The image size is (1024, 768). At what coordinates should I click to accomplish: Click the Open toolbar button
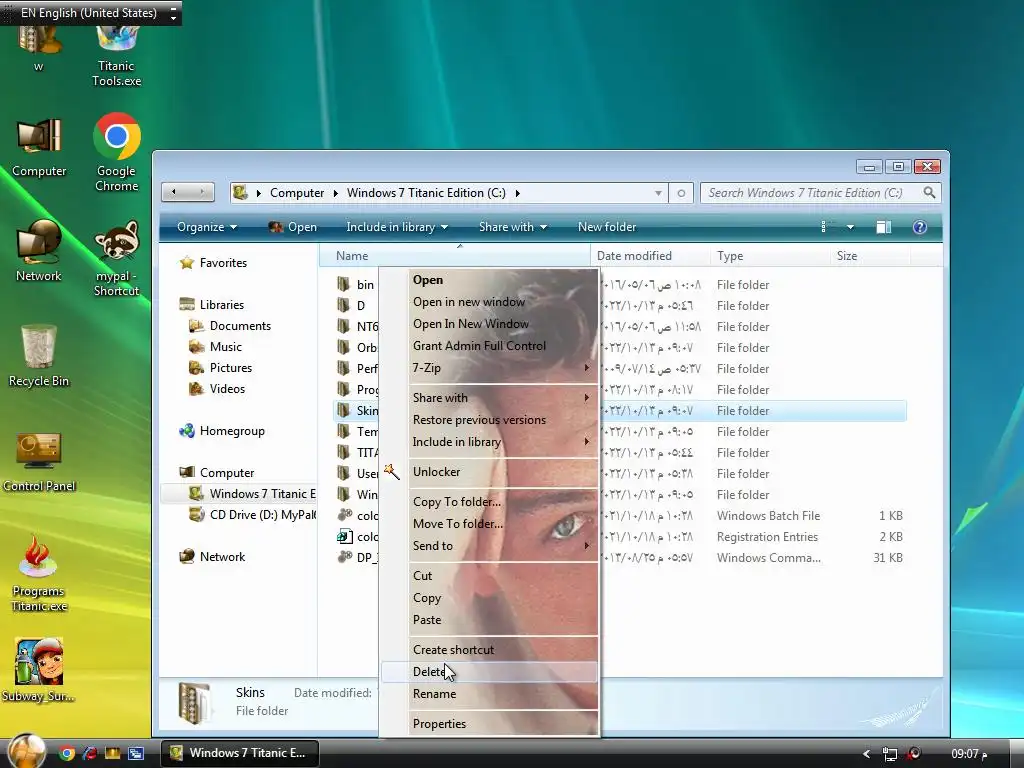(x=293, y=227)
